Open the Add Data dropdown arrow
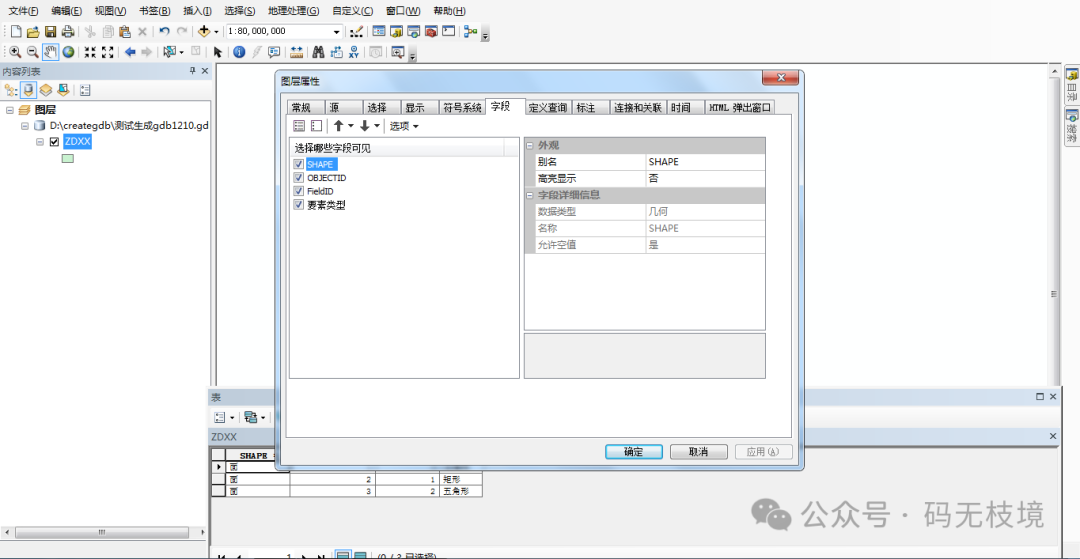 [216, 32]
